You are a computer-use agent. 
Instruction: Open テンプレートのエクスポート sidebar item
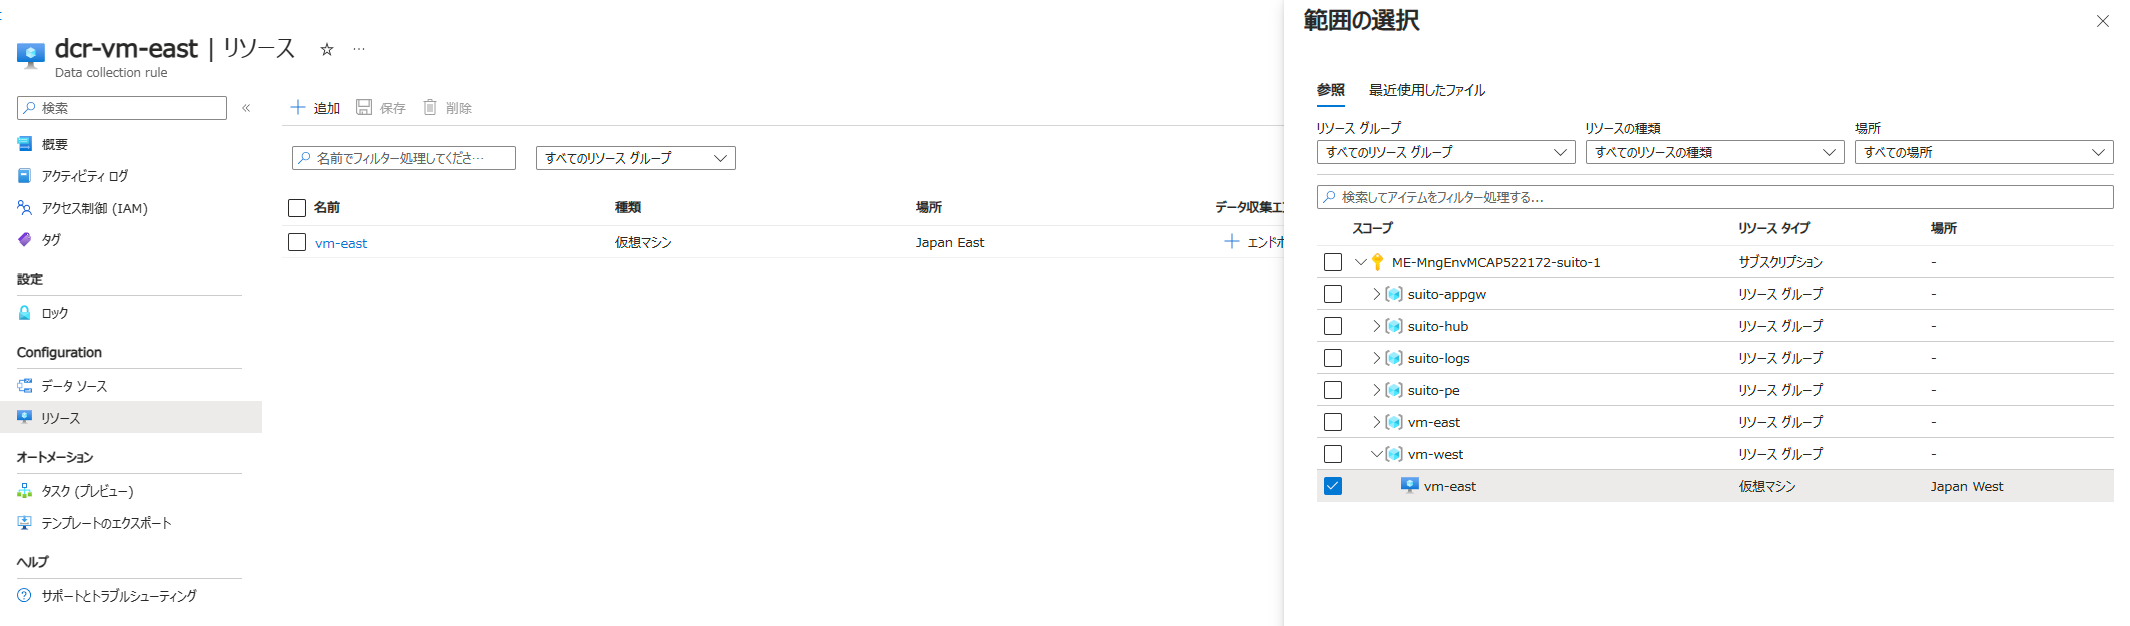106,523
